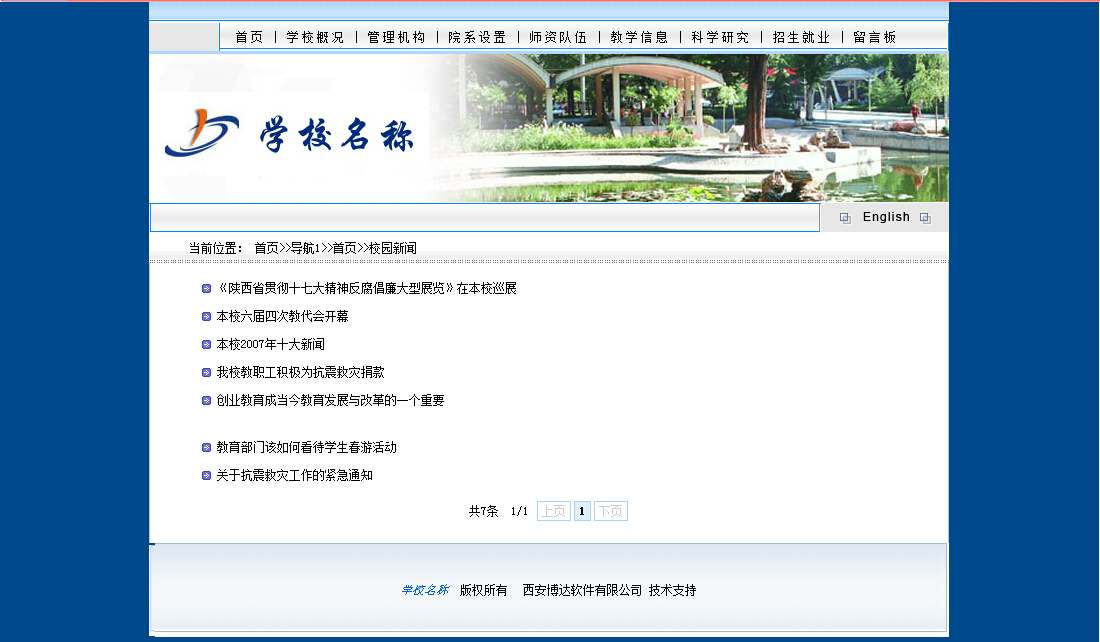Click the 共7条 total count text
Viewport: 1100px width, 642px height.
point(483,511)
